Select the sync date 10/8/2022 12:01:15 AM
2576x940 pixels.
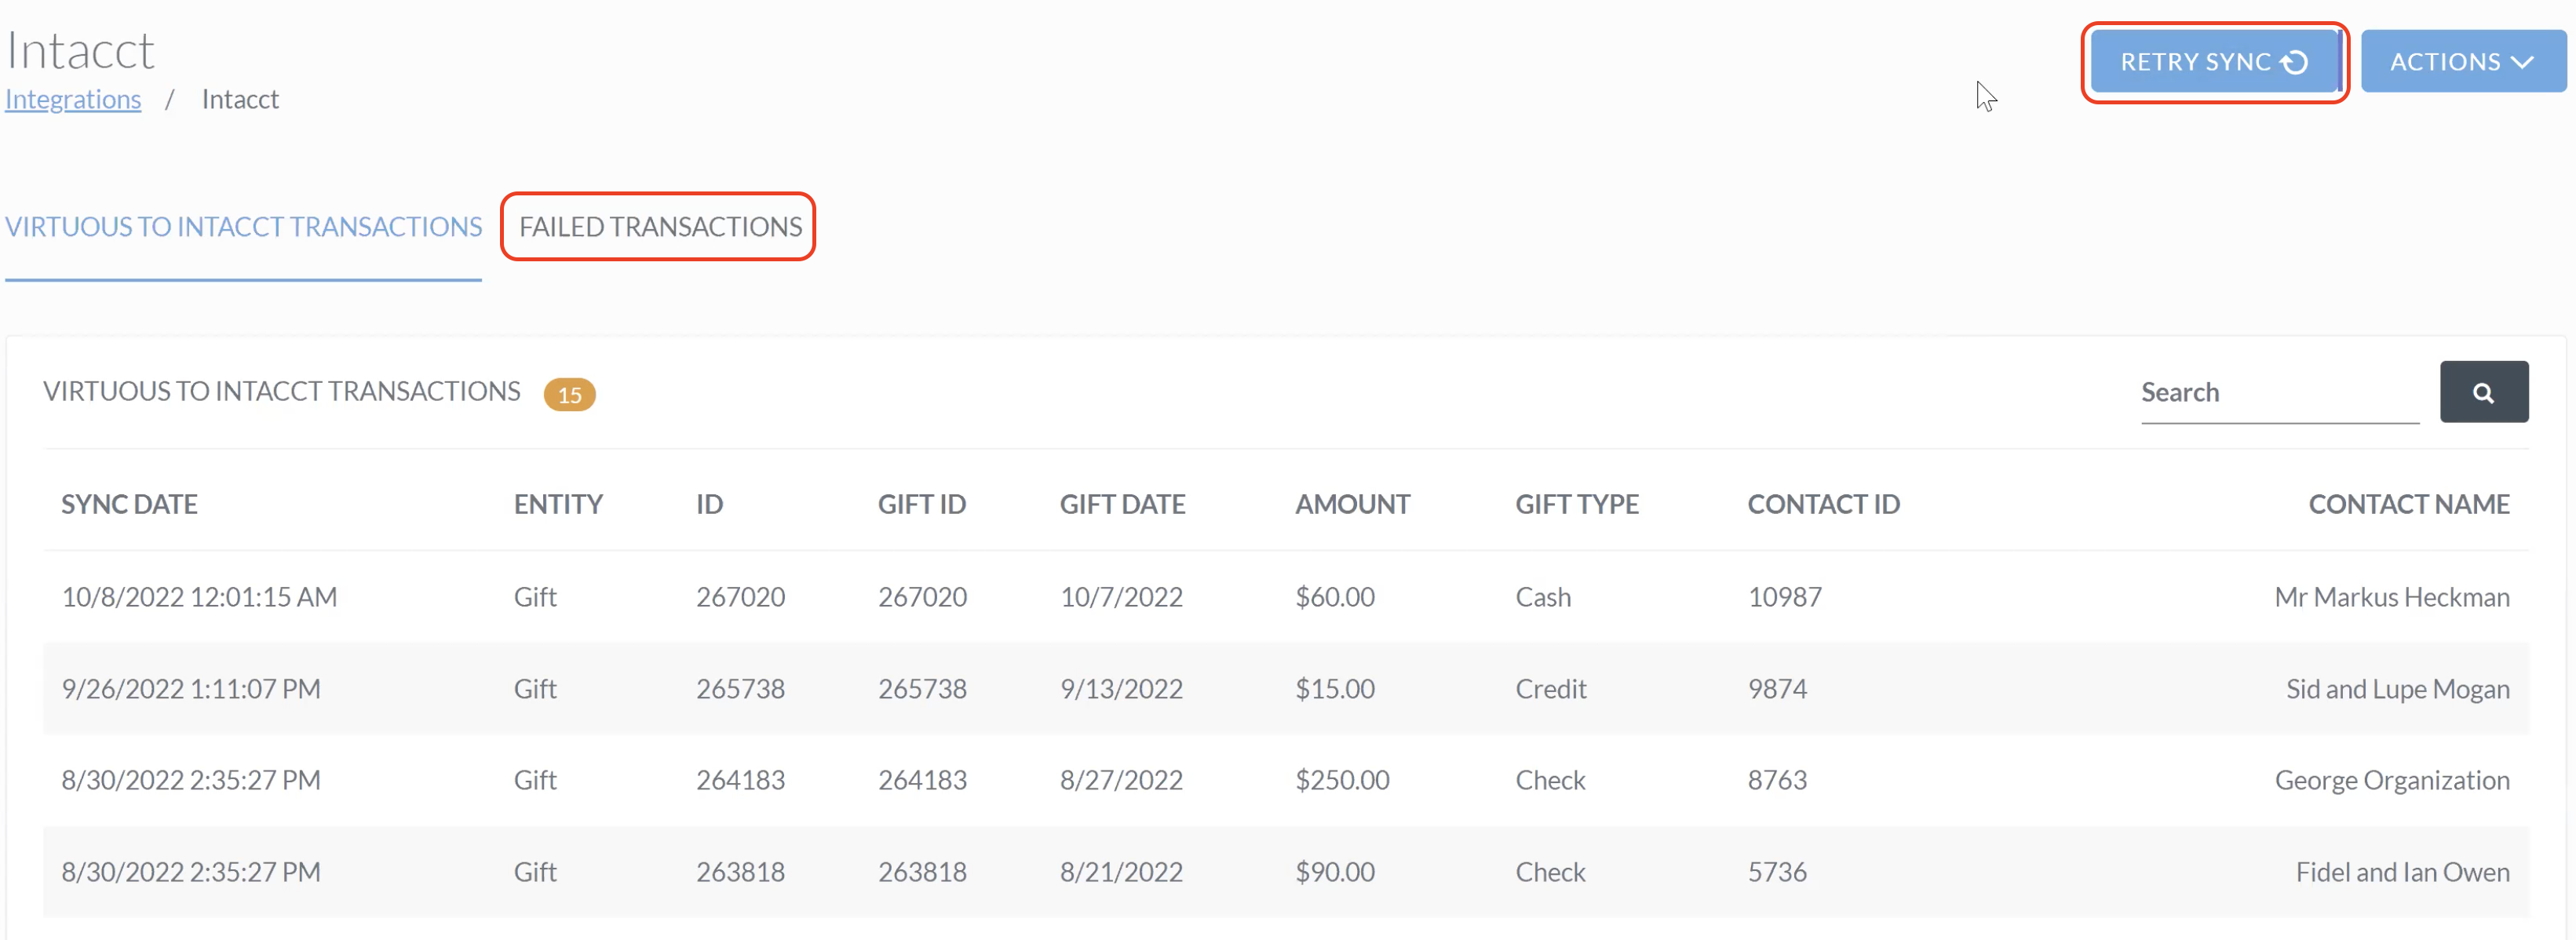[x=199, y=597]
